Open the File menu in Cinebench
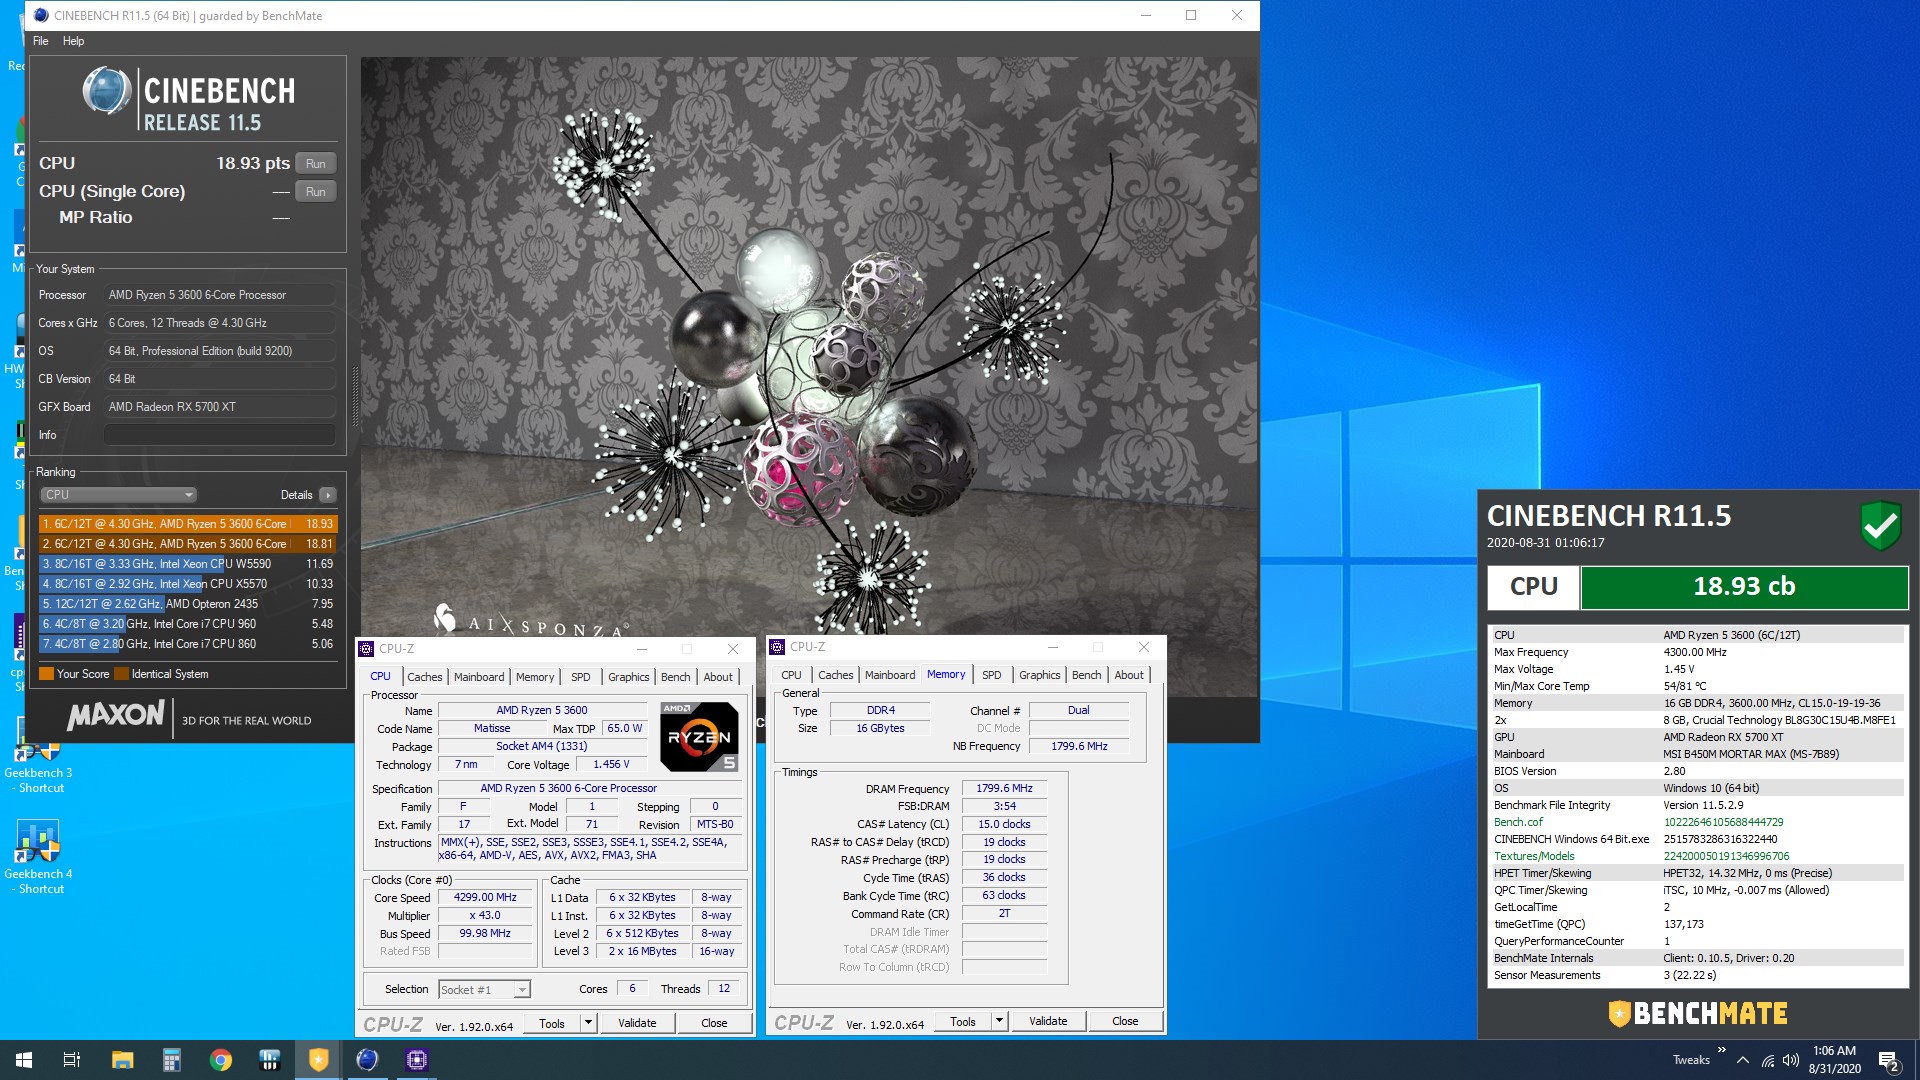Screen dimensions: 1920x1080 40,41
